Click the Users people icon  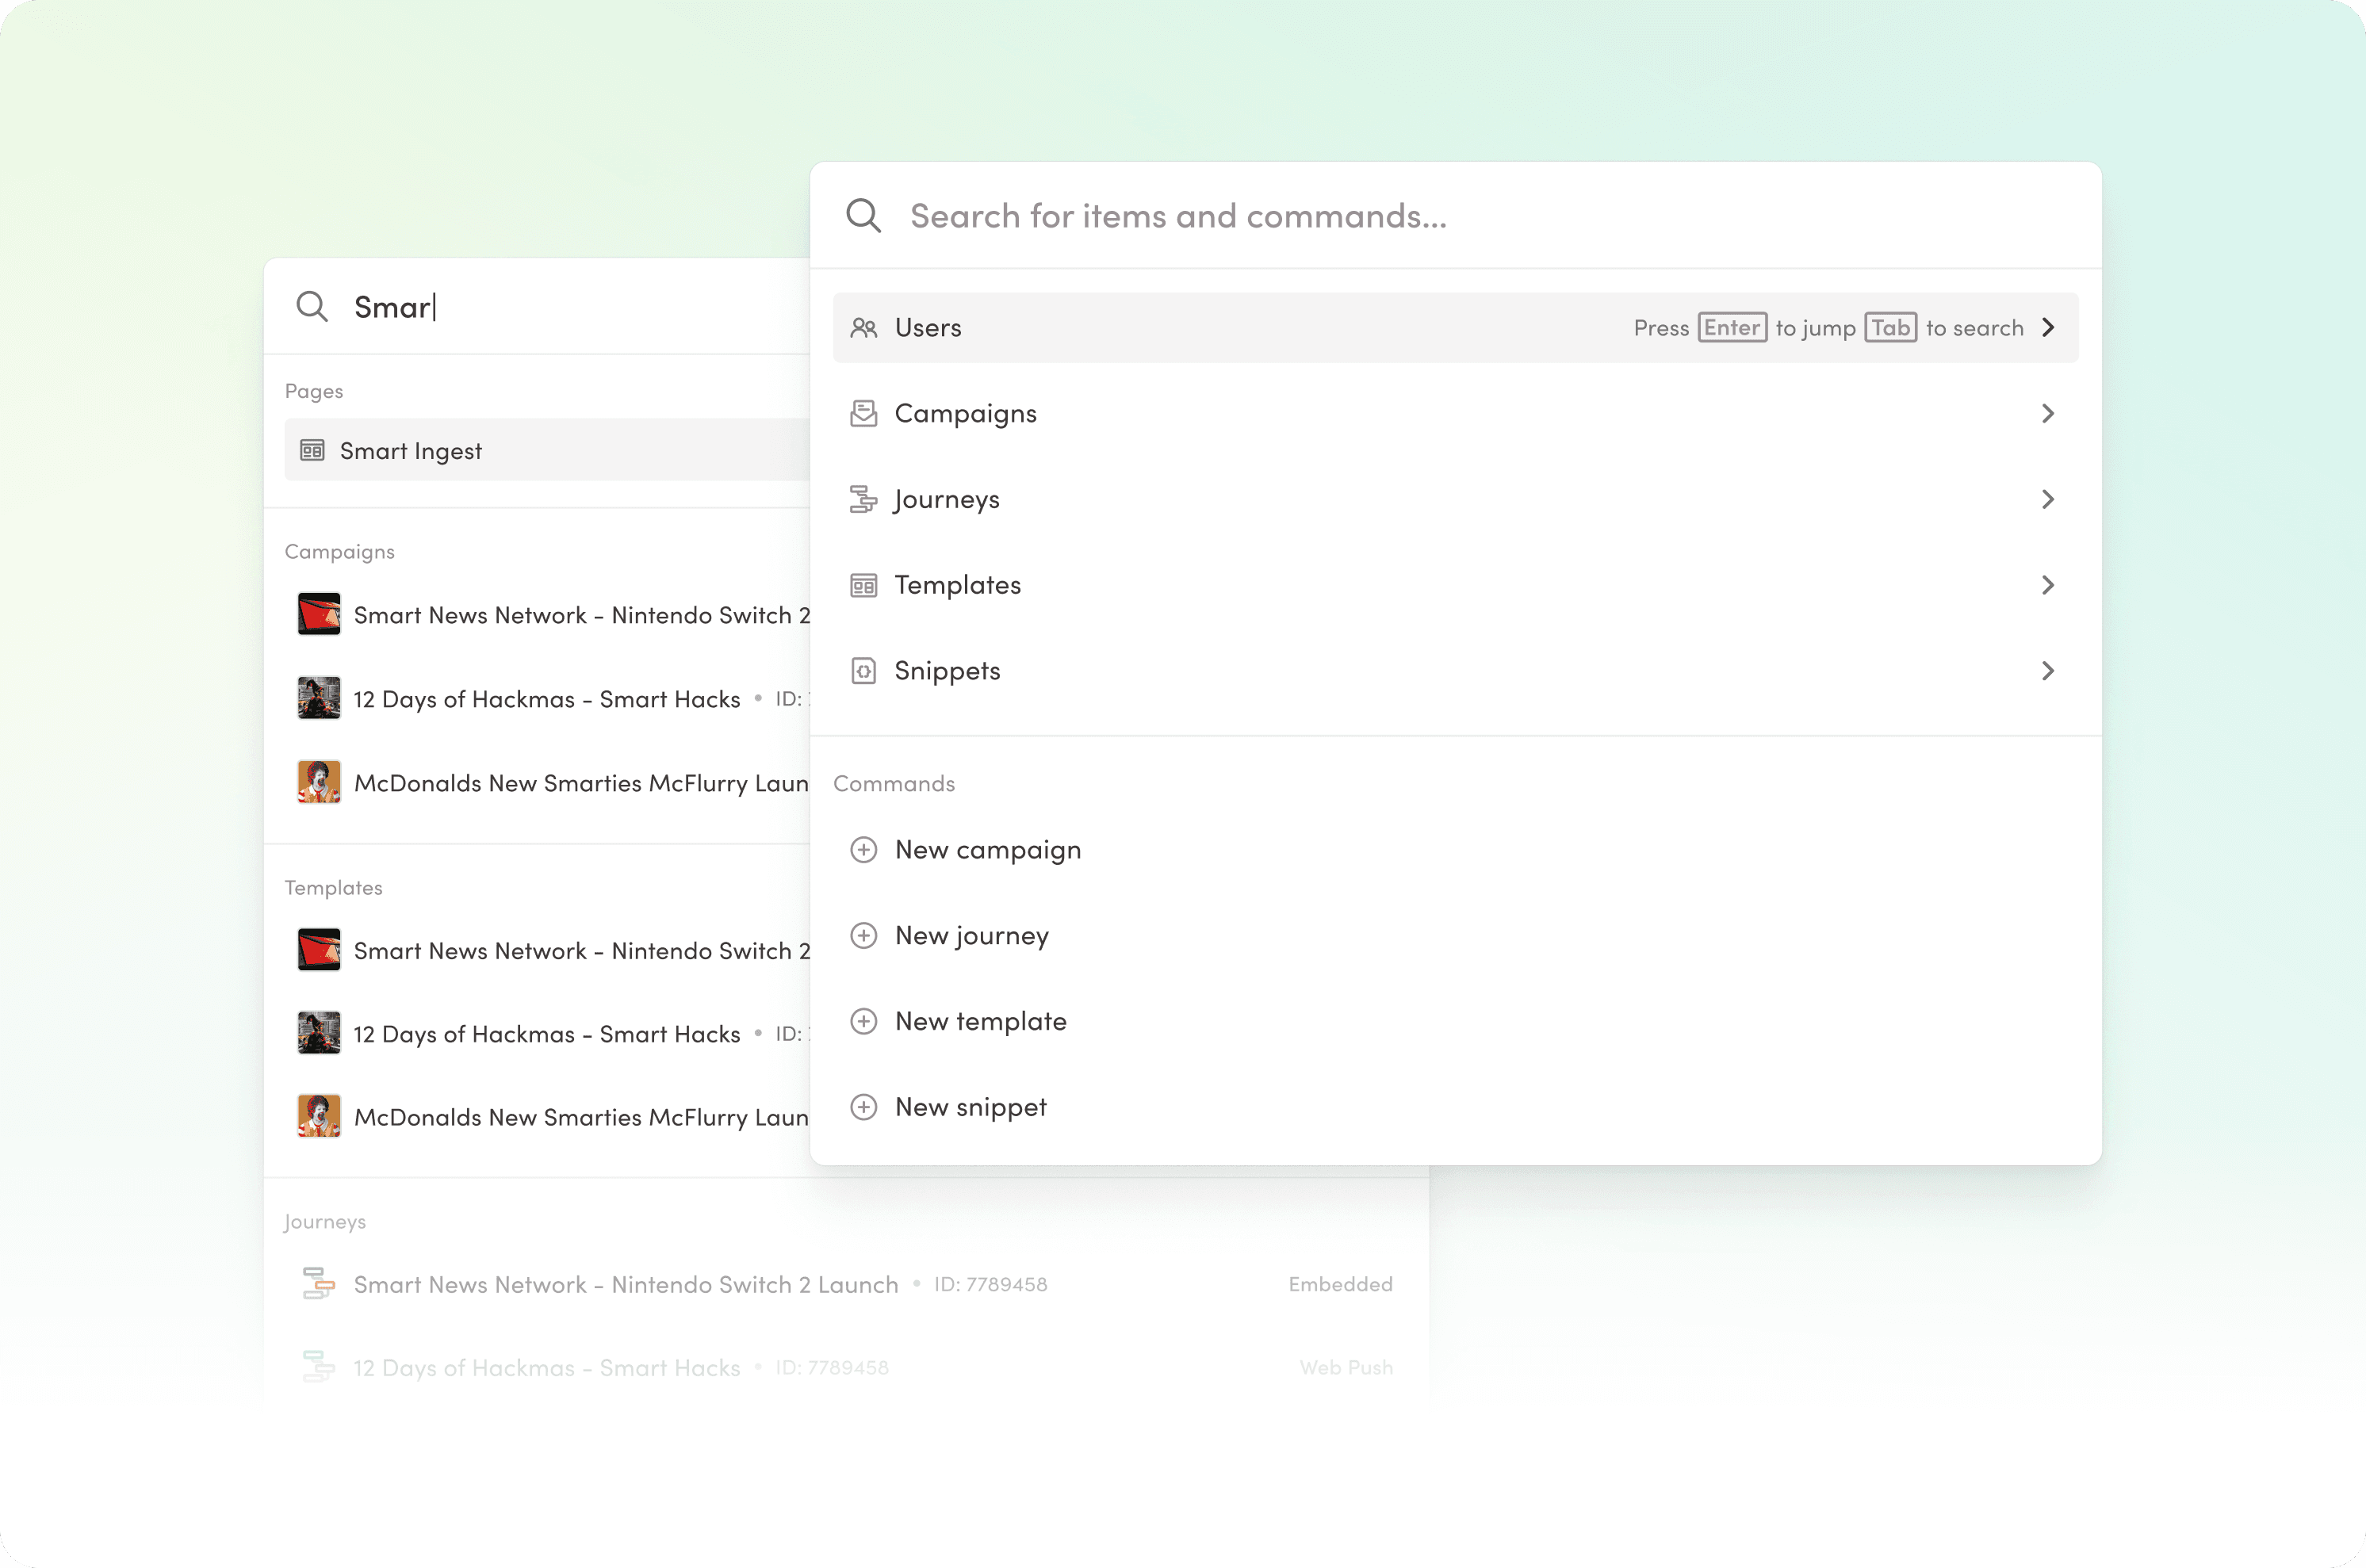863,328
